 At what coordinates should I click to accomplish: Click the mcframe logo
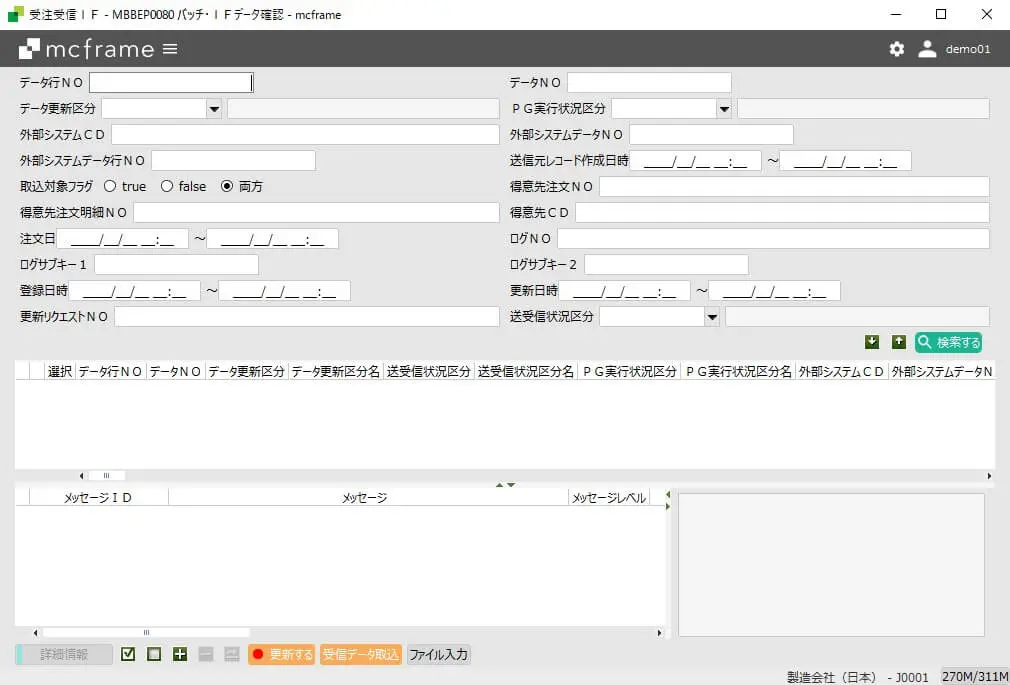point(87,49)
